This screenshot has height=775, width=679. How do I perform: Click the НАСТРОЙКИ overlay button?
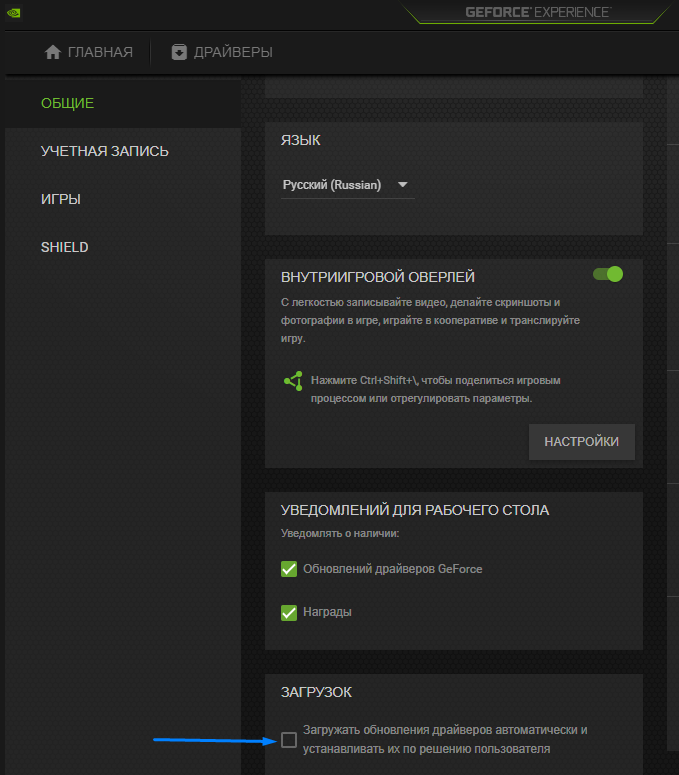coord(582,442)
